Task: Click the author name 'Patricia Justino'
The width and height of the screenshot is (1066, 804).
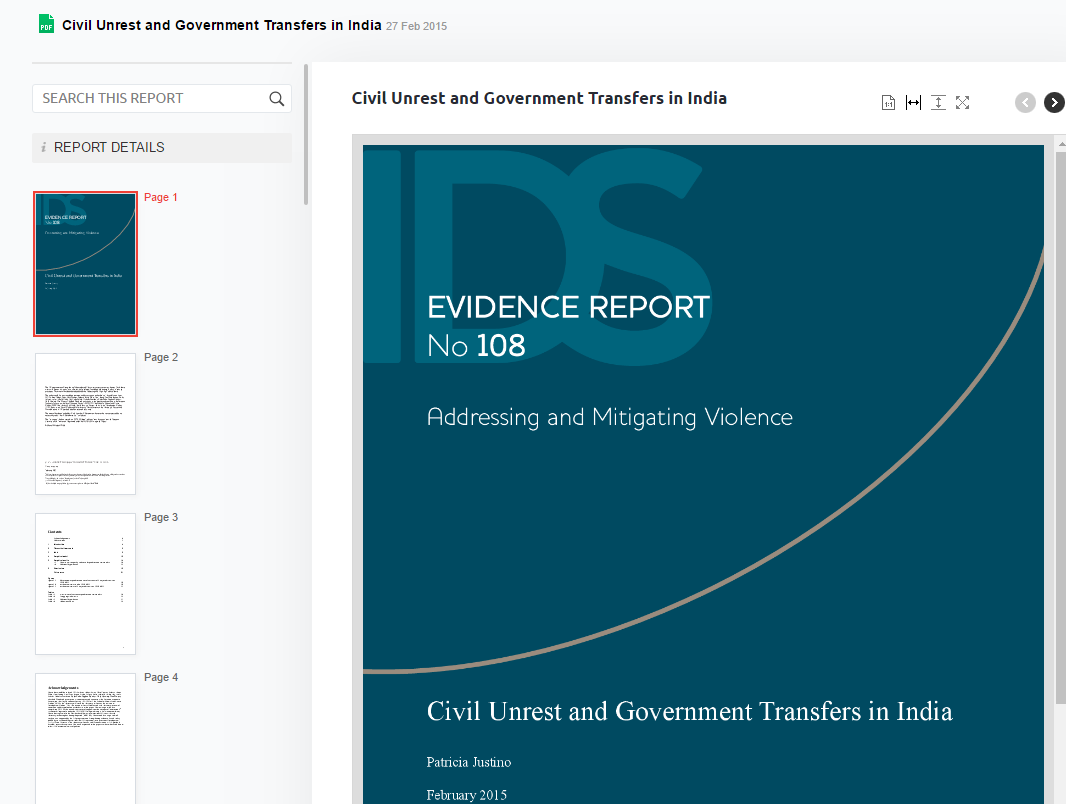Action: (468, 763)
